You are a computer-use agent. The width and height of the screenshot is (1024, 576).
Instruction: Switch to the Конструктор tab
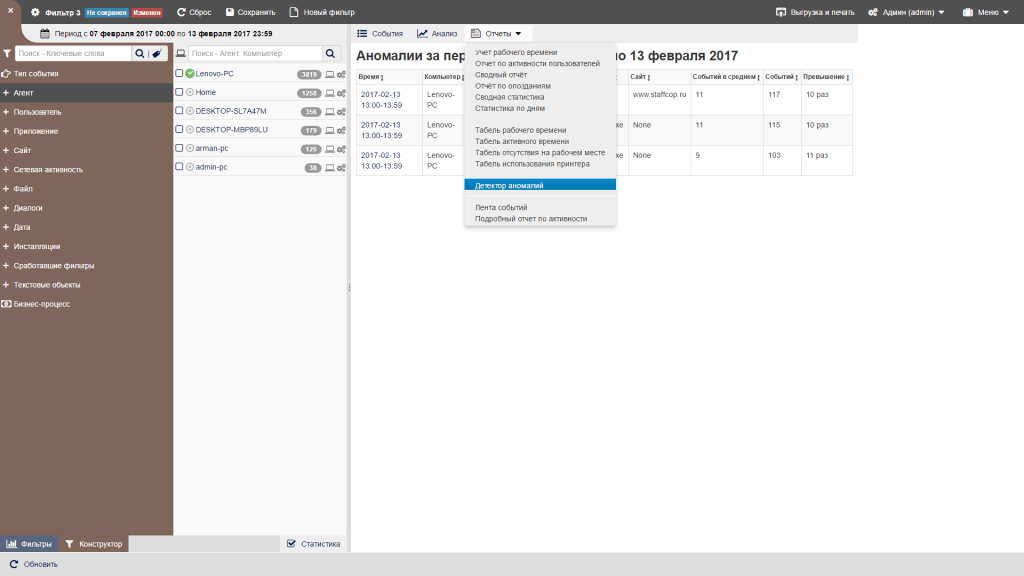point(94,544)
